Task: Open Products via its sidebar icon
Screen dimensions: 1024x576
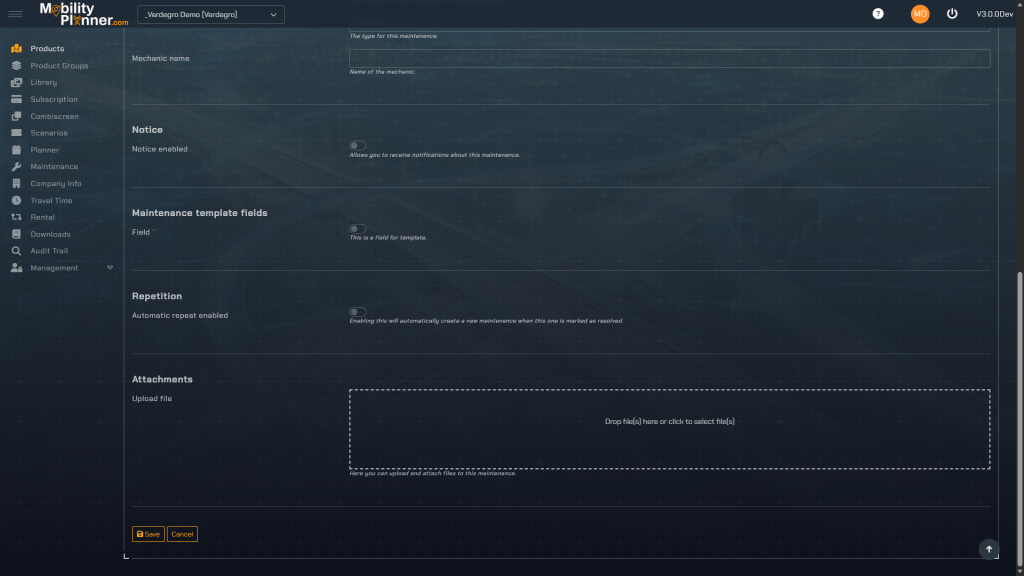Action: [16, 49]
